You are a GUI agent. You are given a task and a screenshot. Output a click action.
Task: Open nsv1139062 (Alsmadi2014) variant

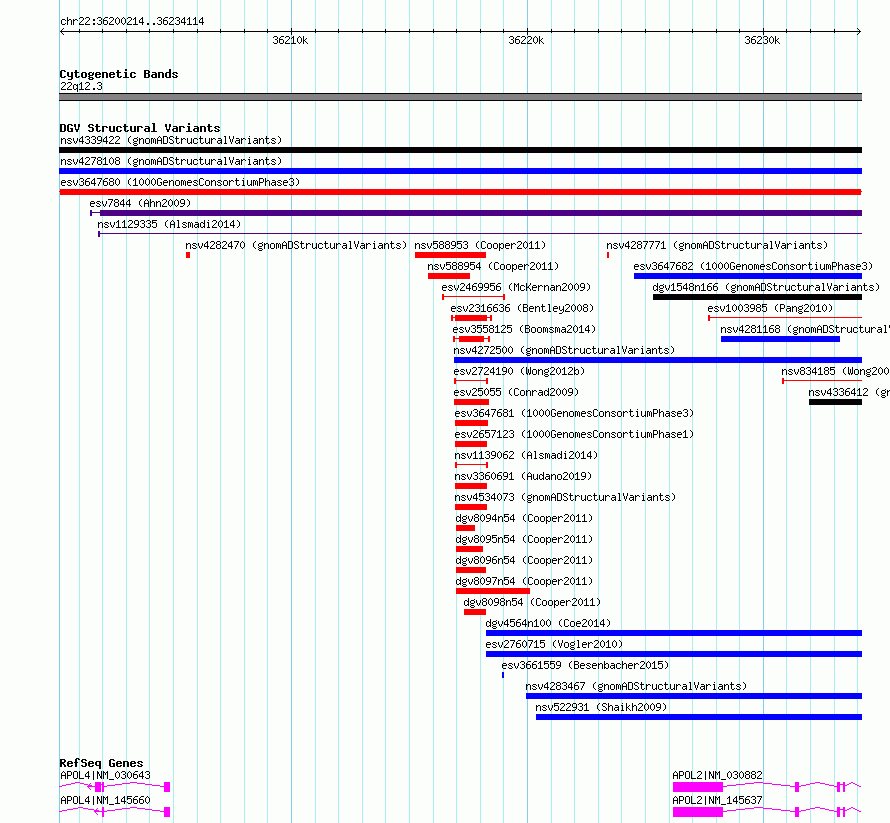pyautogui.click(x=526, y=455)
